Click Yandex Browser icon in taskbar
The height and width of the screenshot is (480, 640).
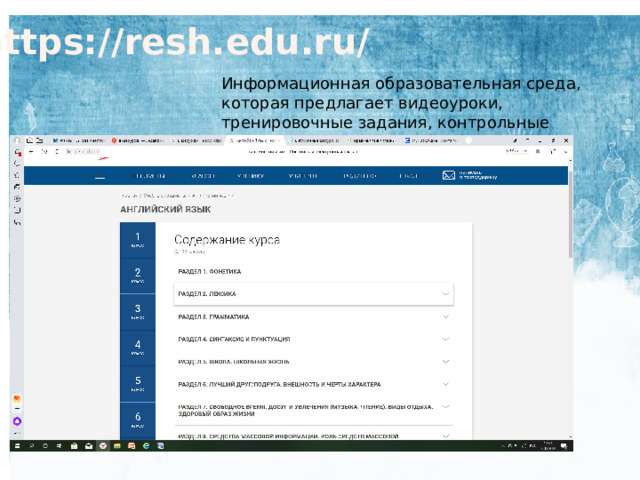click(x=103, y=446)
